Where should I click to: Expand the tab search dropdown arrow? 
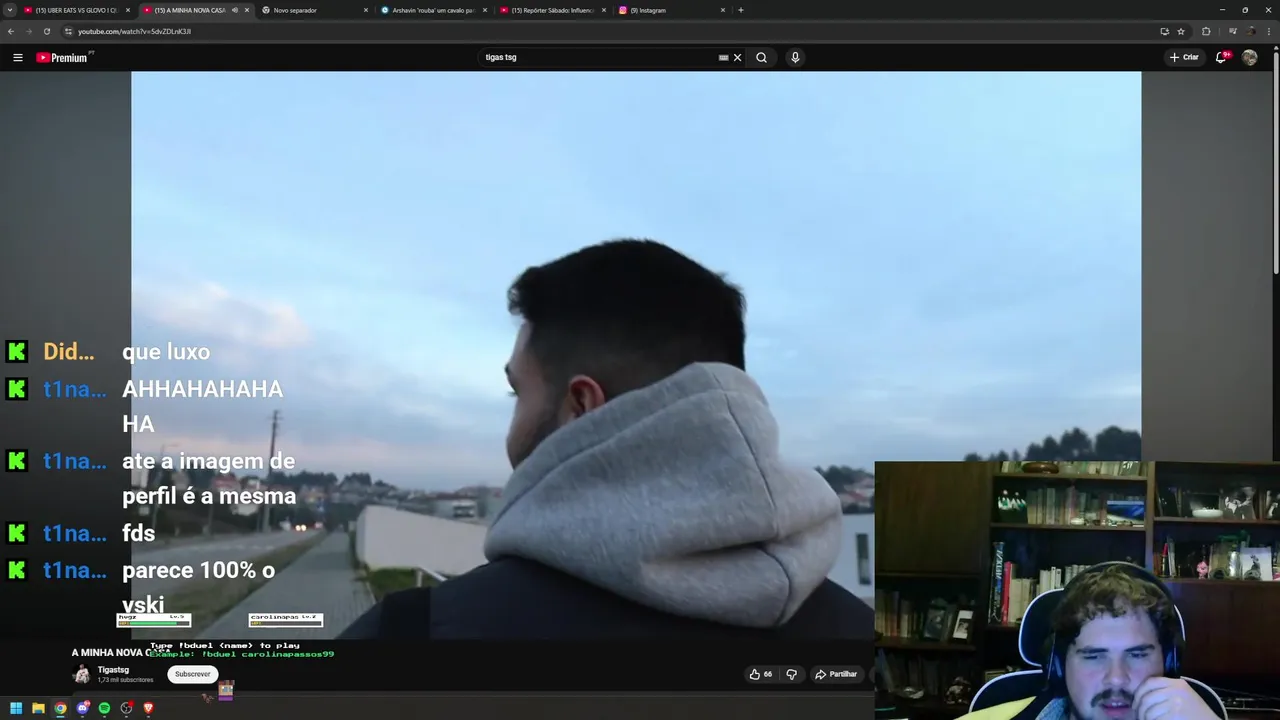[x=12, y=10]
